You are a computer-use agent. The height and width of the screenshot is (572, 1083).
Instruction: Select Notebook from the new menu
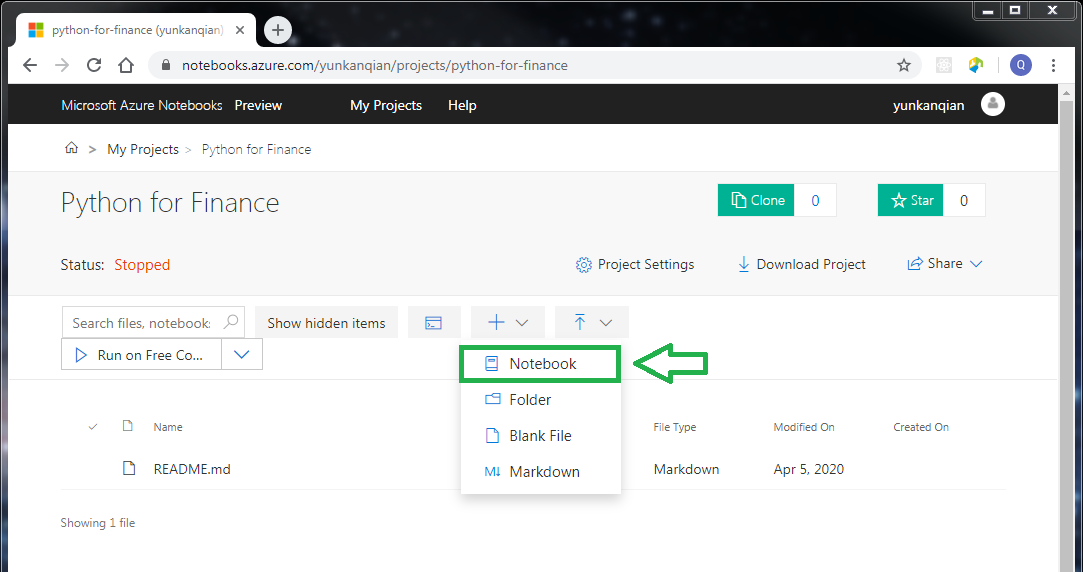tap(540, 364)
